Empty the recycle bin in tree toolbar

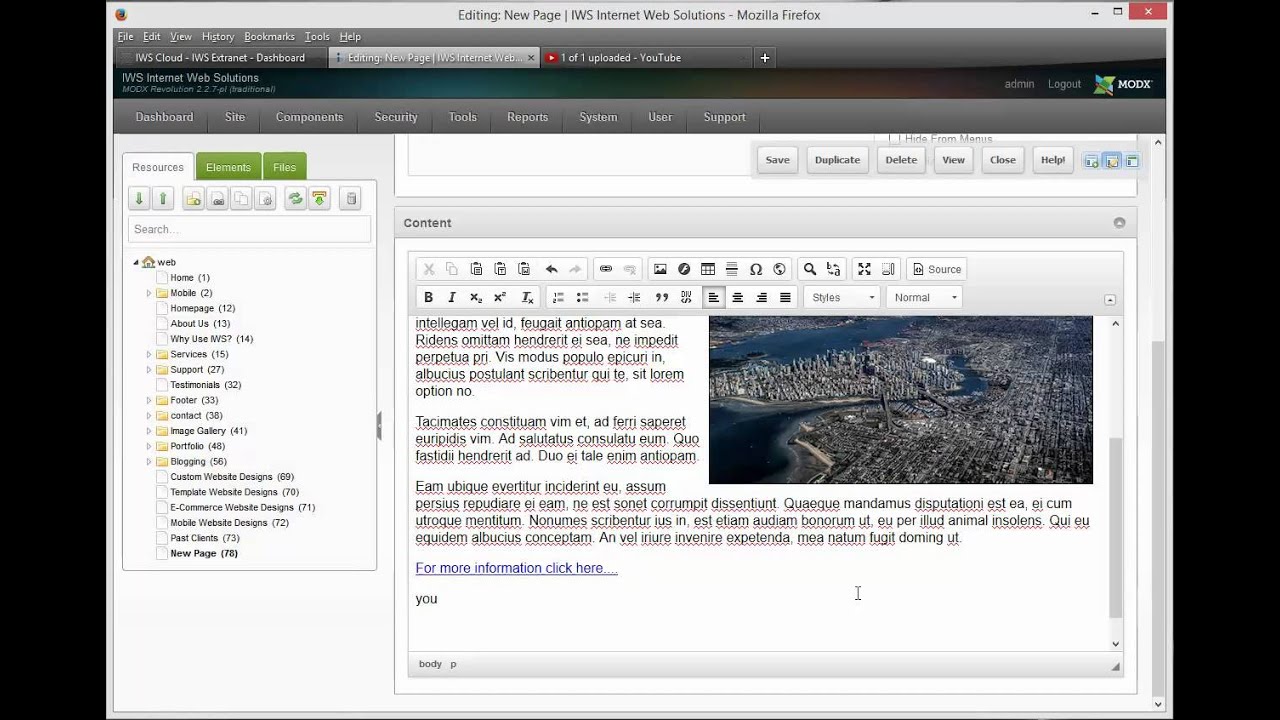[351, 199]
